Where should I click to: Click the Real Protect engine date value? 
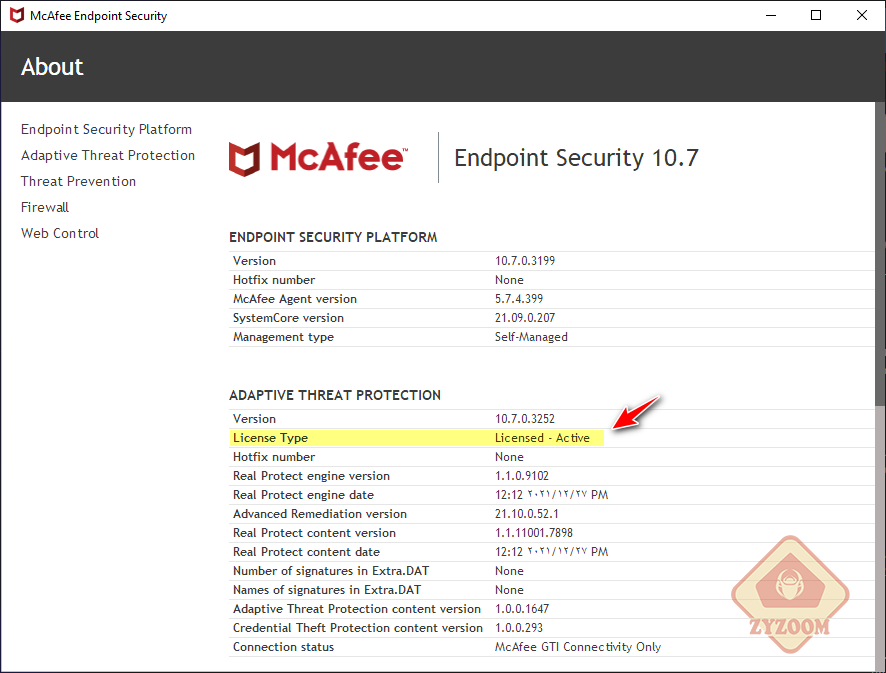tap(551, 495)
